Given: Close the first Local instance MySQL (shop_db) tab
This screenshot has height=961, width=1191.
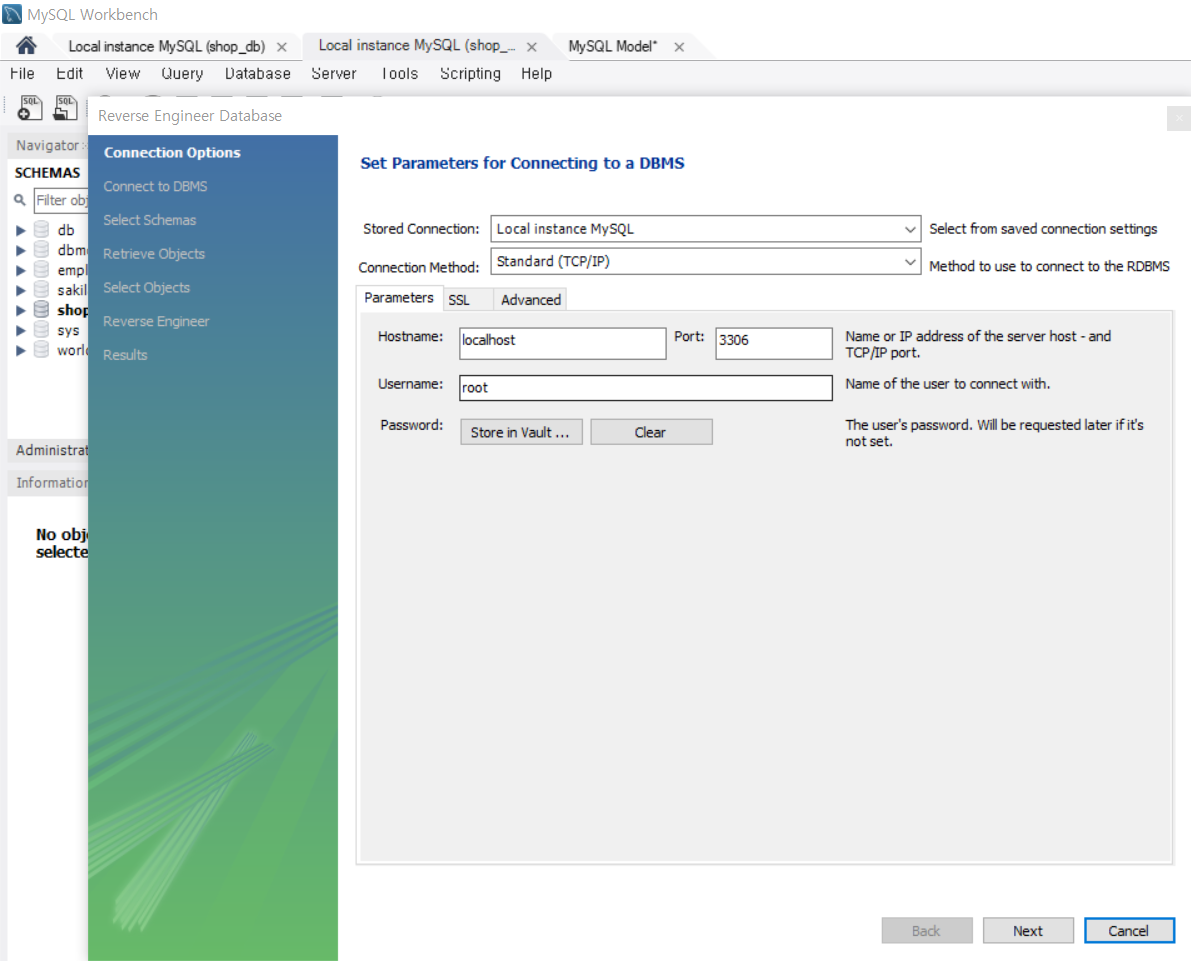Looking at the screenshot, I should coord(282,47).
